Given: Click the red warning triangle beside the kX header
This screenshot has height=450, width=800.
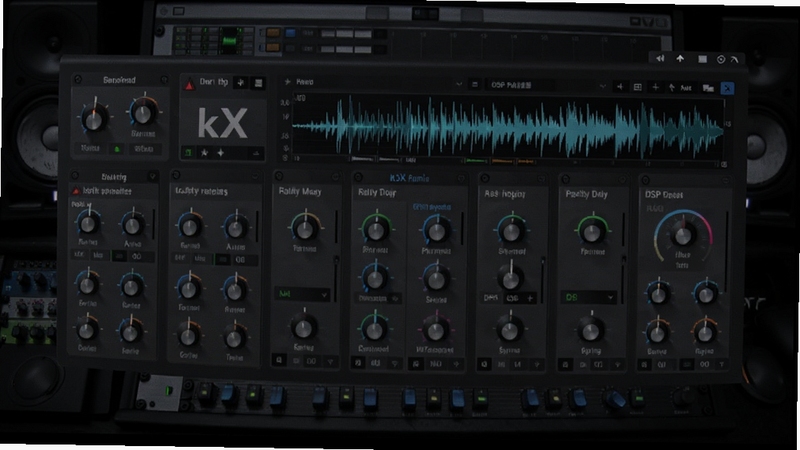Looking at the screenshot, I should (189, 85).
